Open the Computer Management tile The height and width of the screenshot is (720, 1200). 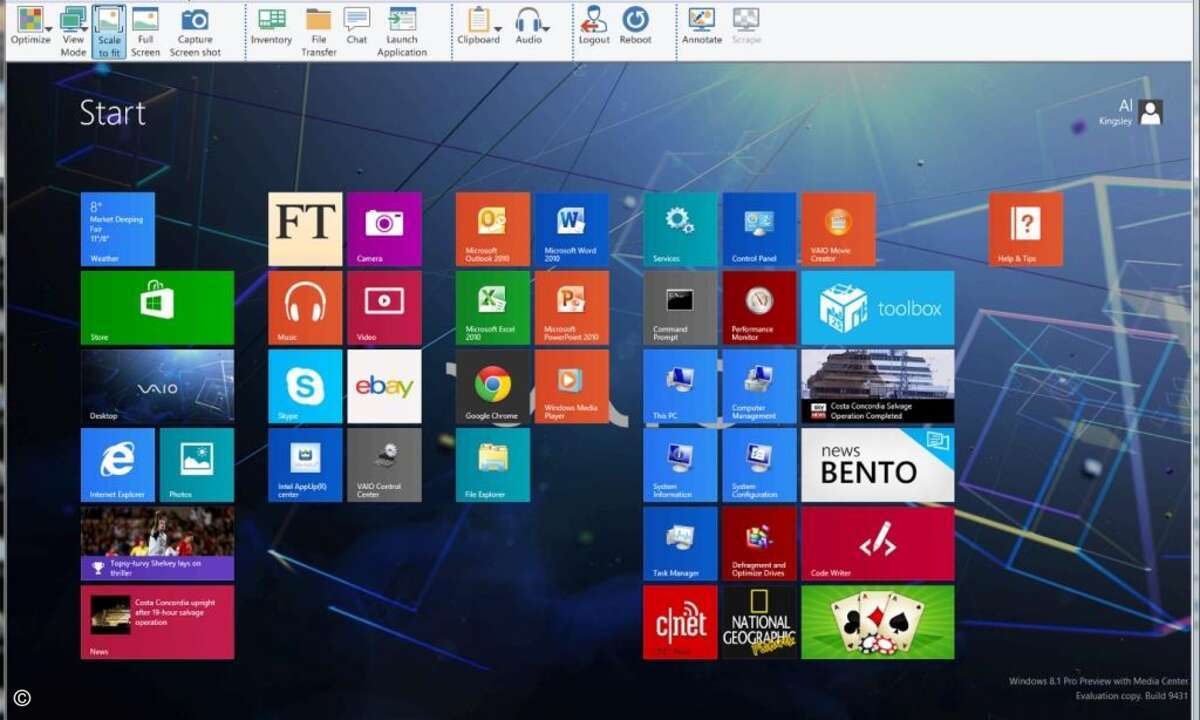[x=759, y=386]
